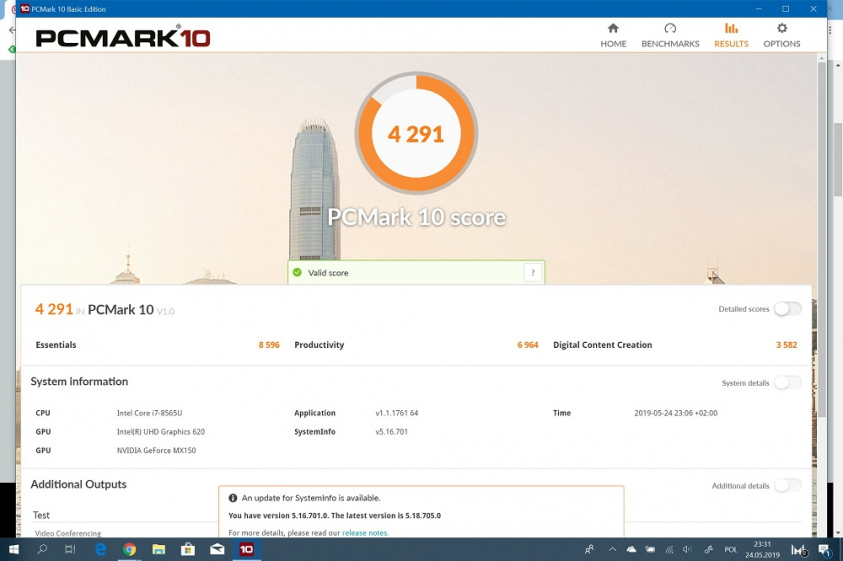Click the Additional Outputs heading
This screenshot has height=561, width=843.
point(78,484)
